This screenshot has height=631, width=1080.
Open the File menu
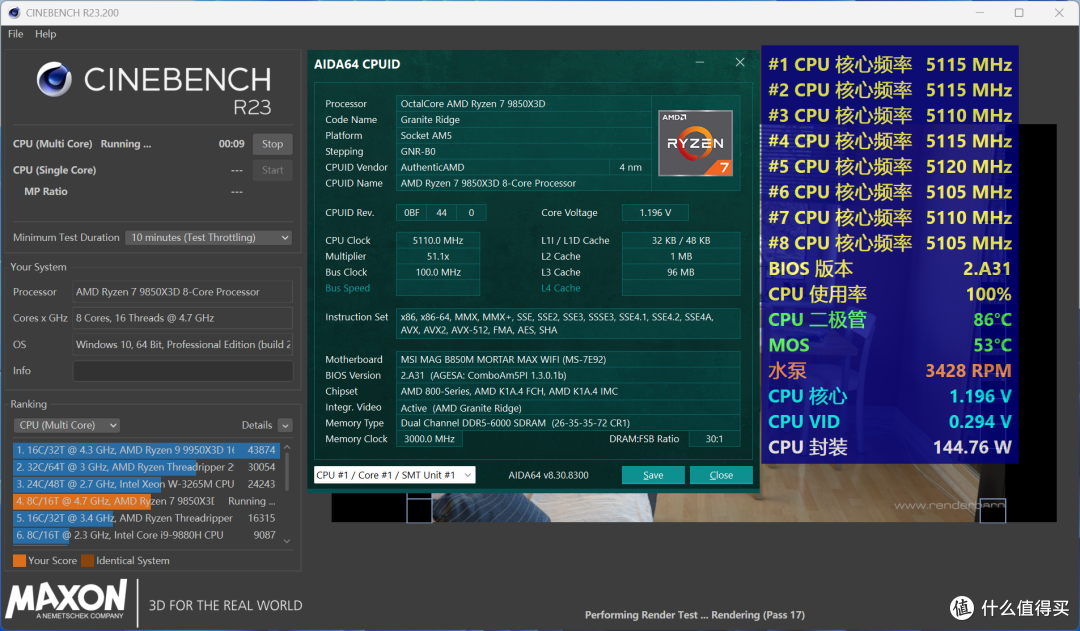click(15, 34)
